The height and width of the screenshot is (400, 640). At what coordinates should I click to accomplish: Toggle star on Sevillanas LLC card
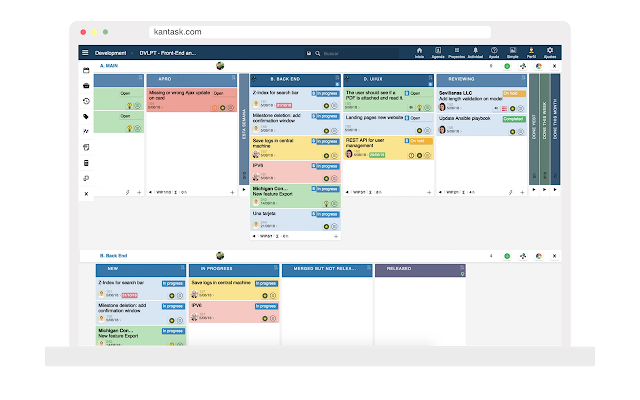tap(512, 109)
